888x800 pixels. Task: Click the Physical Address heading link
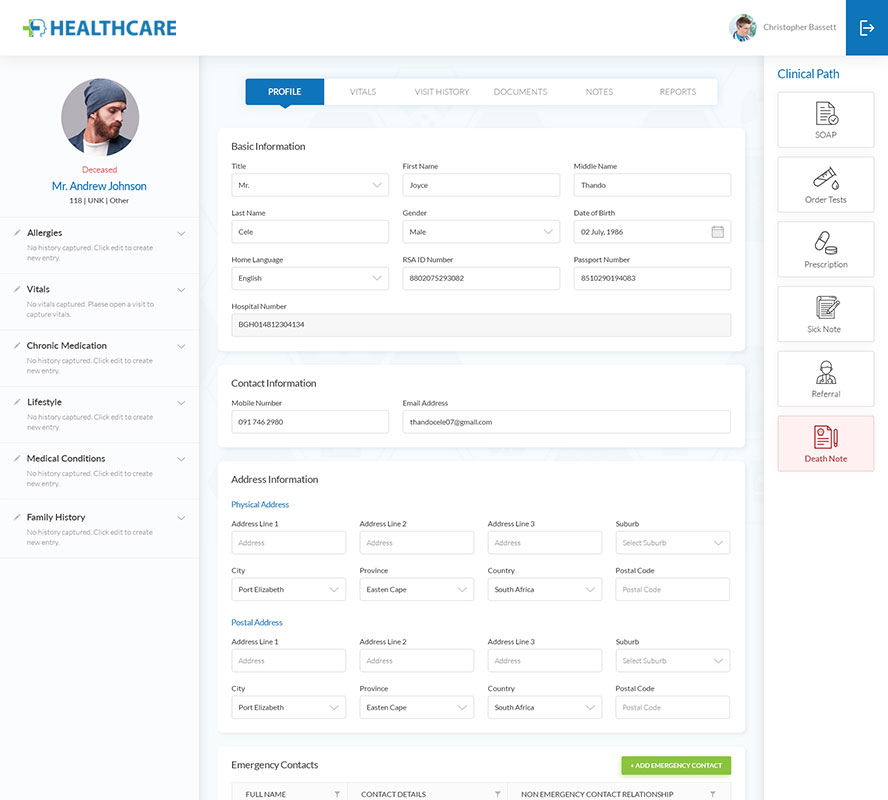[x=260, y=504]
